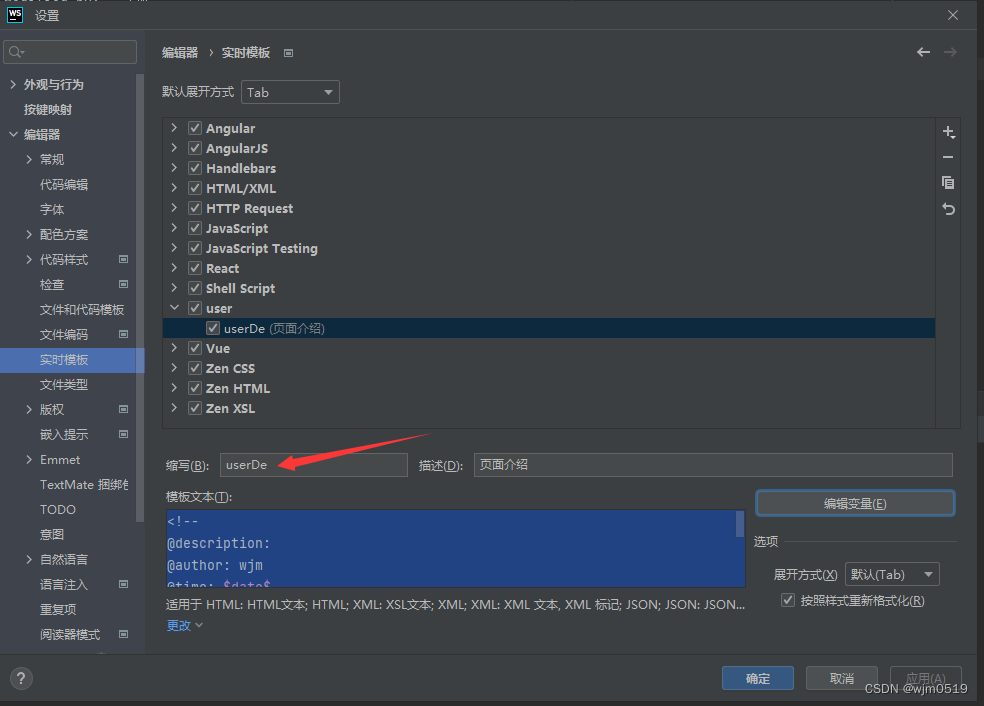
Task: Toggle 按照样式重新格式化 checkbox
Action: pyautogui.click(x=788, y=601)
